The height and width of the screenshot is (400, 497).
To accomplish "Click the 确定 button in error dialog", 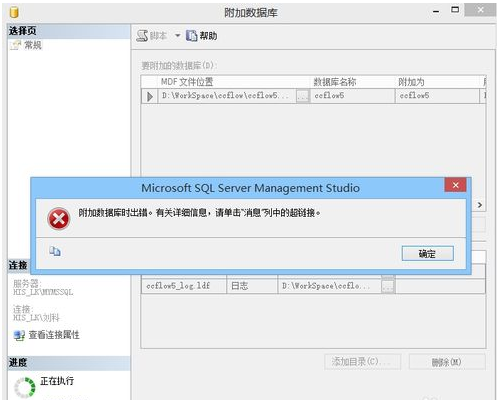I will [427, 254].
